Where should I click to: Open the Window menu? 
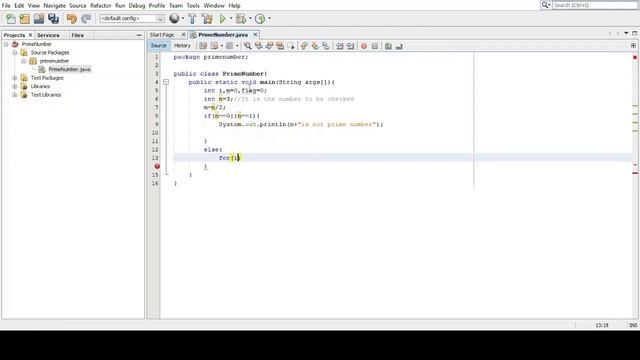pyautogui.click(x=214, y=6)
